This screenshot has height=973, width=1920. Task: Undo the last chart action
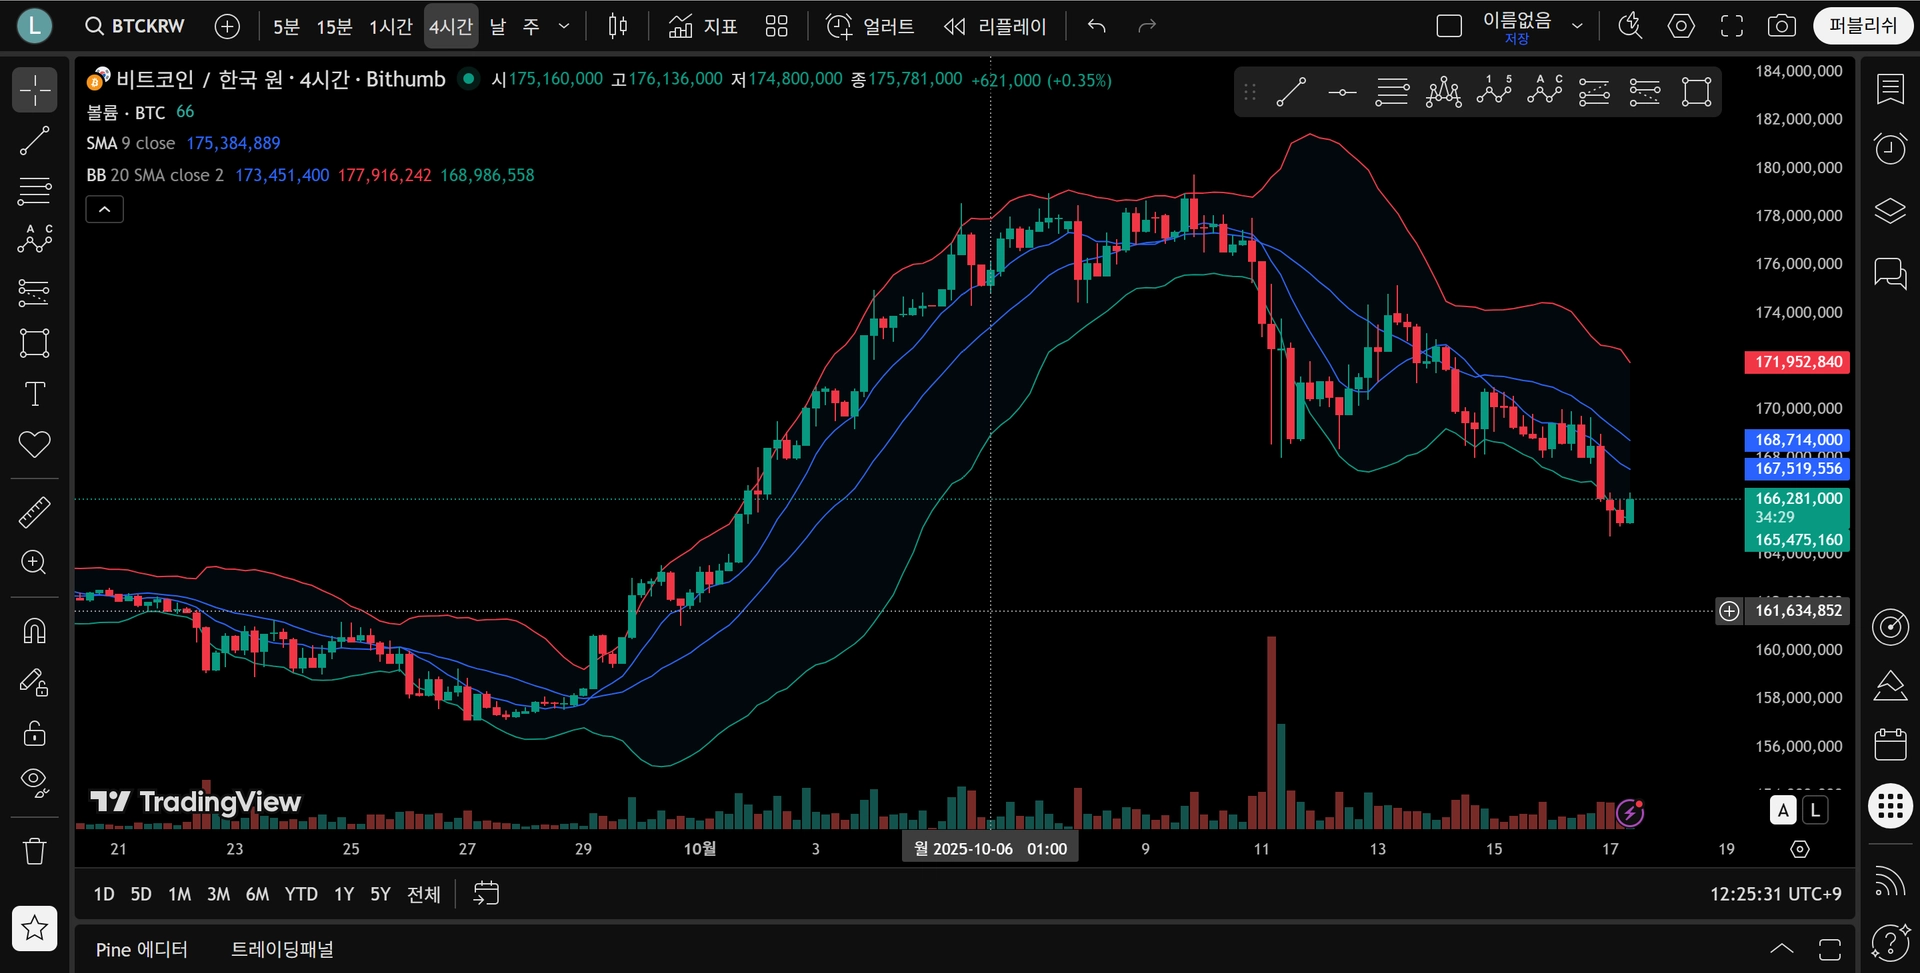(1097, 26)
